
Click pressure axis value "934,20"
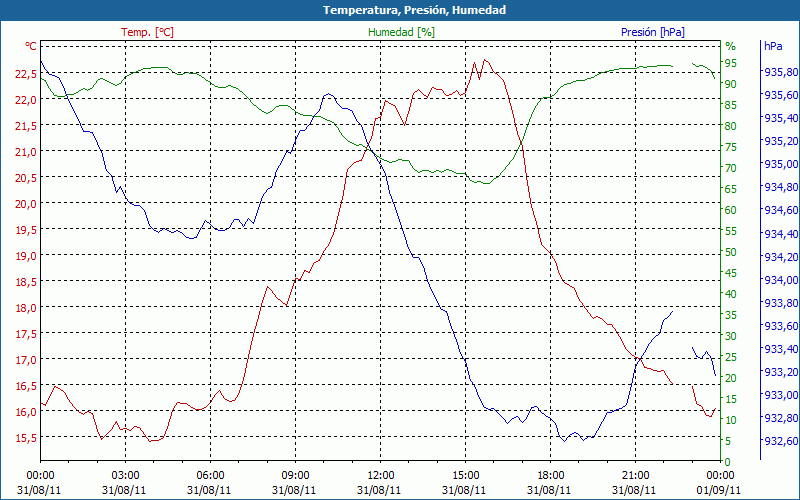click(x=781, y=257)
